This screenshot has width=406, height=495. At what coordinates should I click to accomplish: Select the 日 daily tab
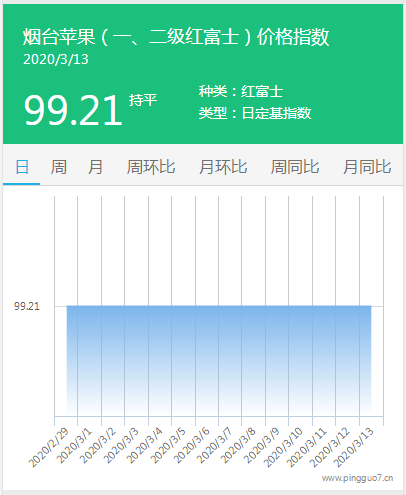22,167
